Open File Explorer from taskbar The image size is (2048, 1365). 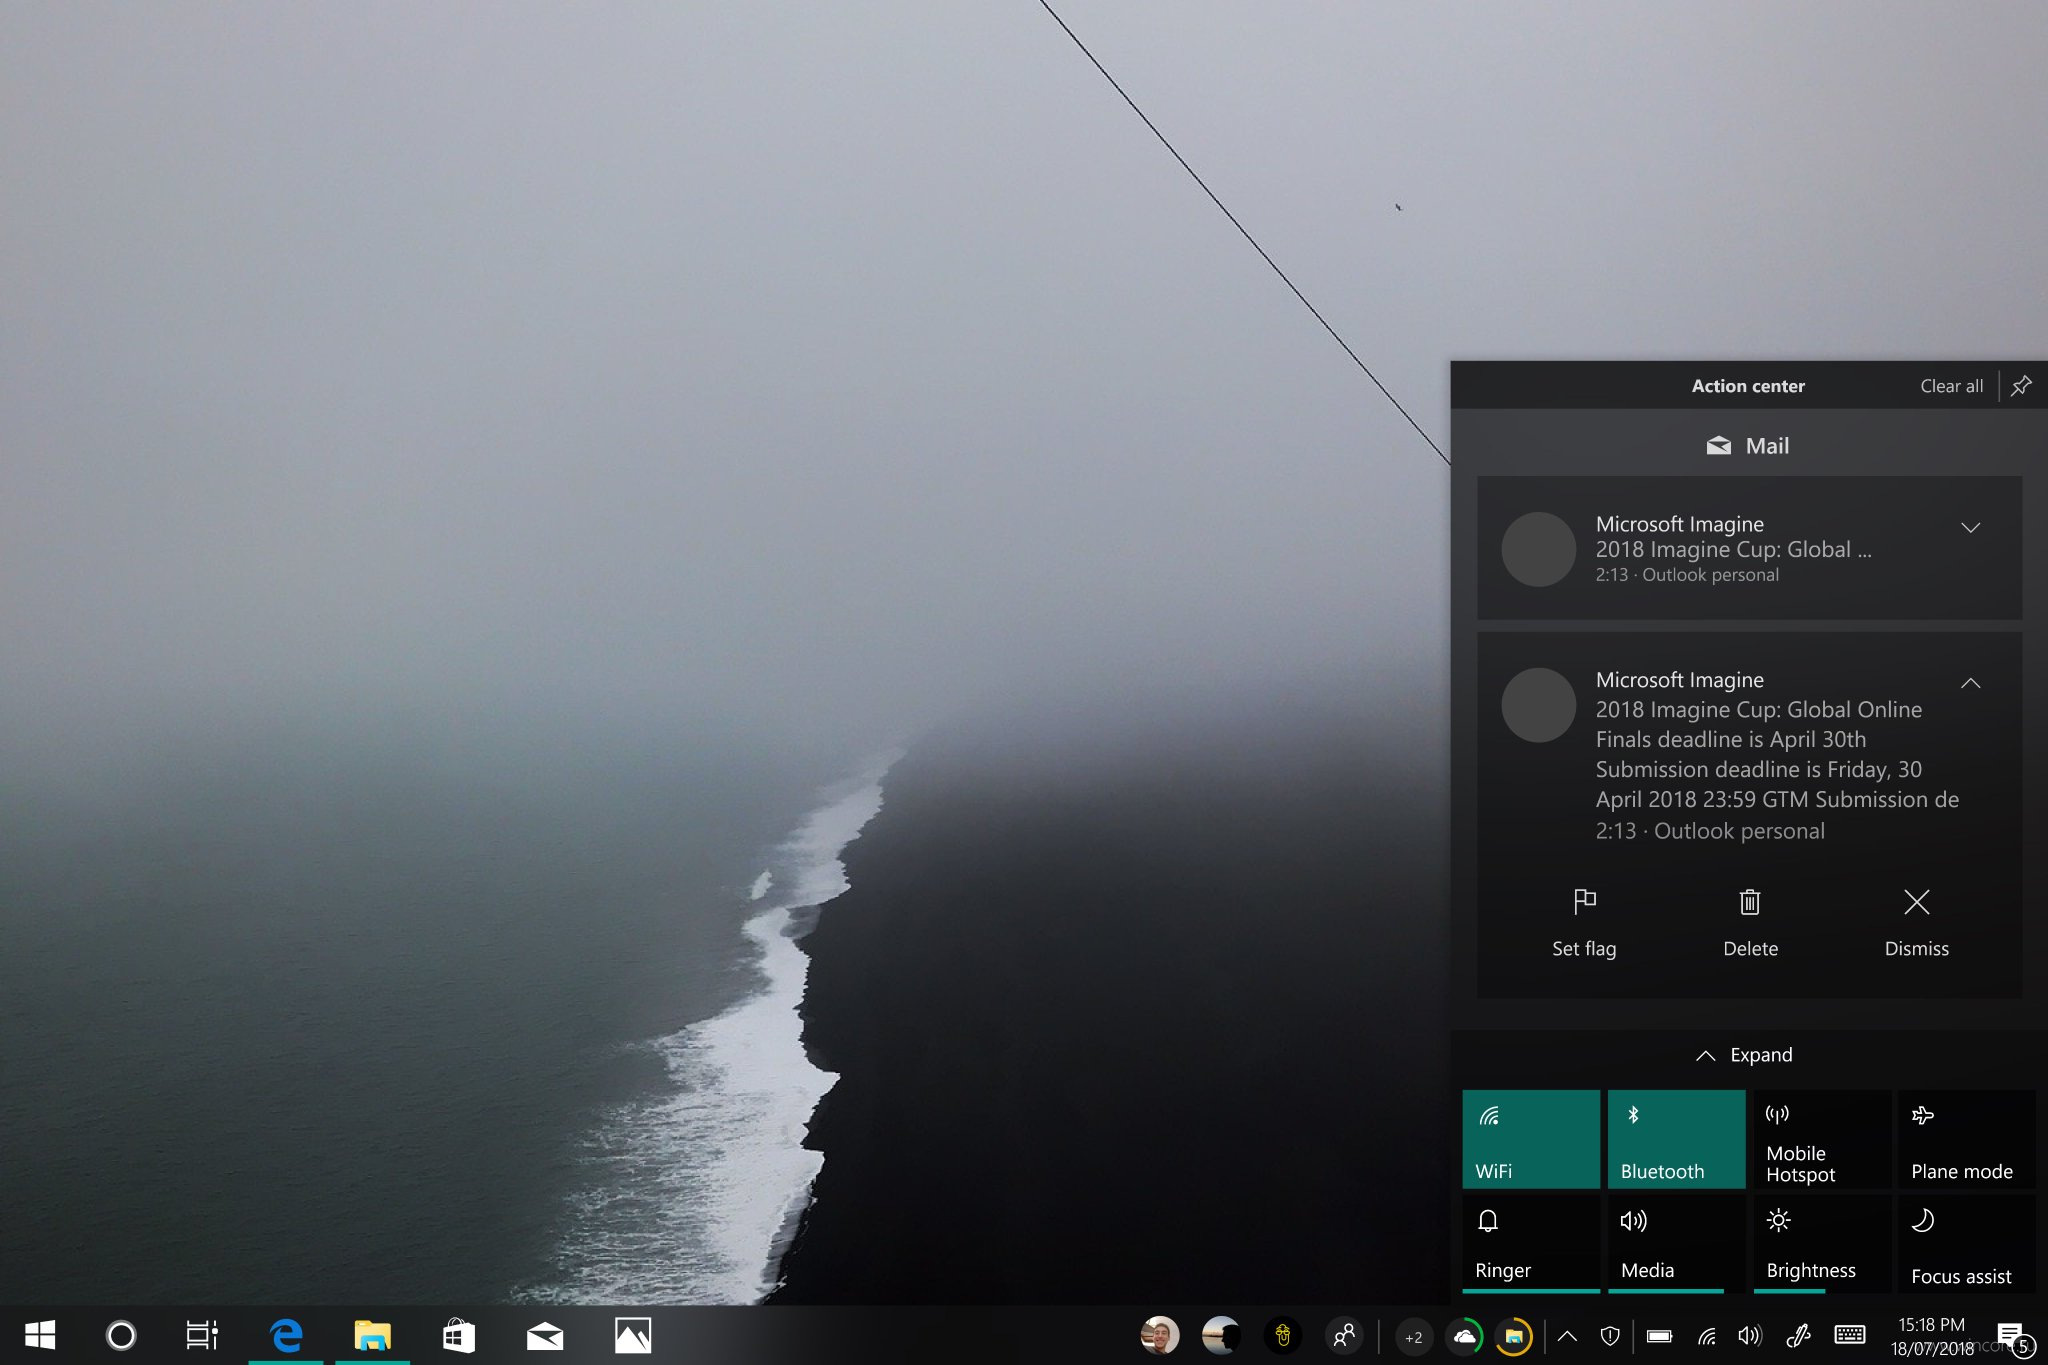(x=372, y=1335)
